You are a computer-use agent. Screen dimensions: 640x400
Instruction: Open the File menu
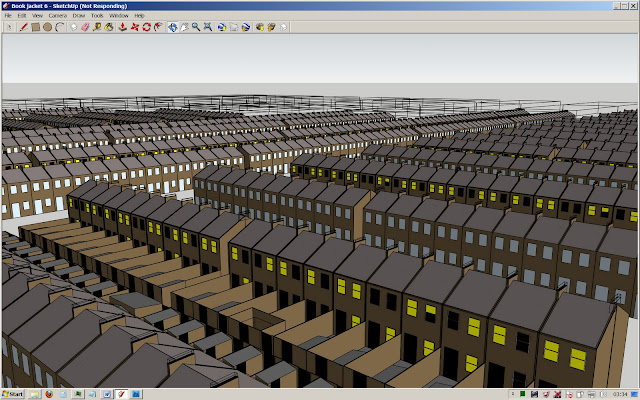pos(8,16)
